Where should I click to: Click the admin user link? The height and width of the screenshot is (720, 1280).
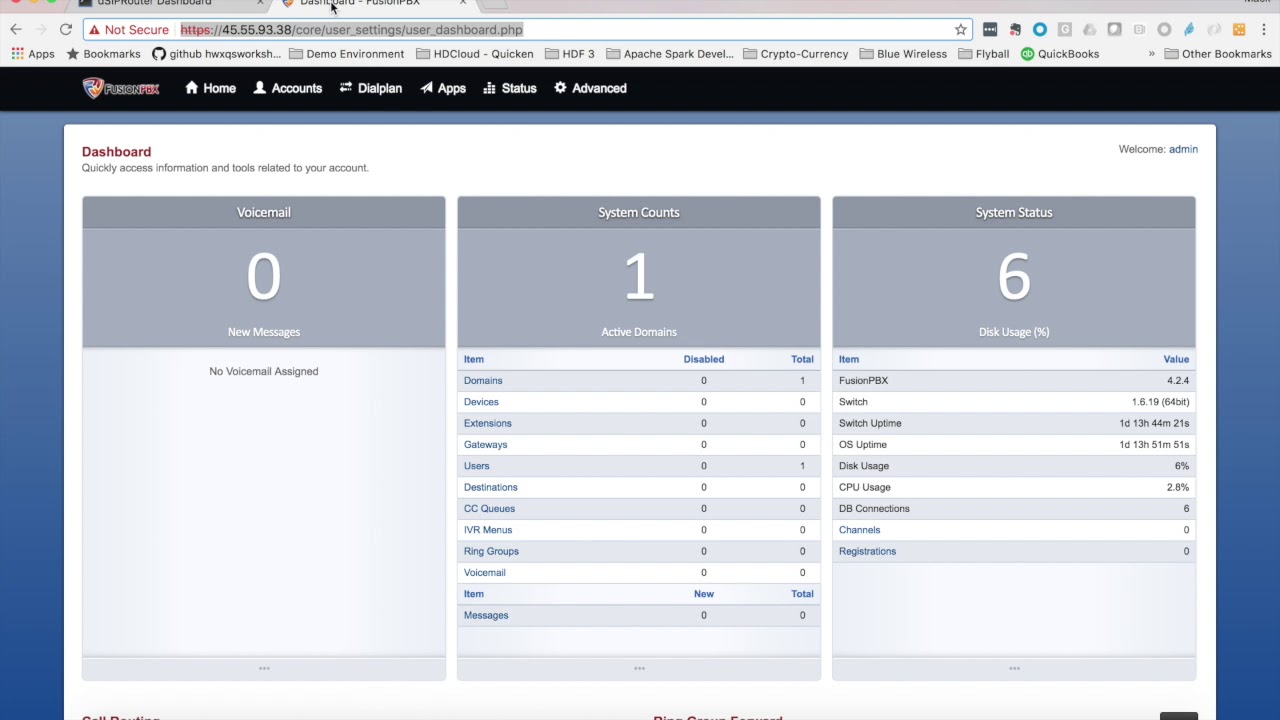pos(1183,149)
